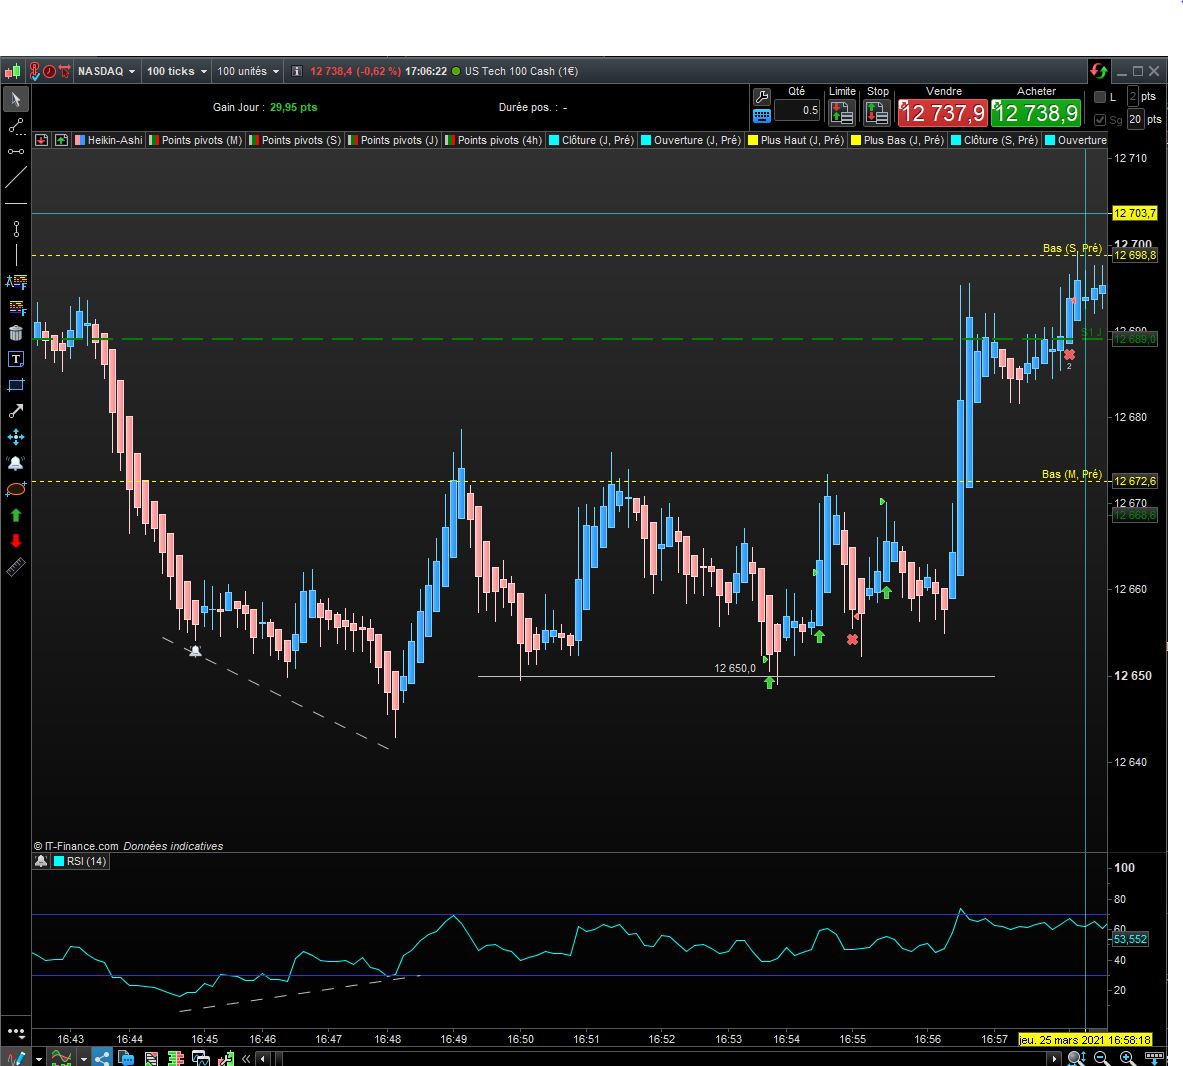The width and height of the screenshot is (1183, 1066).
Task: Click the Sg 20 points field
Action: pos(1135,119)
